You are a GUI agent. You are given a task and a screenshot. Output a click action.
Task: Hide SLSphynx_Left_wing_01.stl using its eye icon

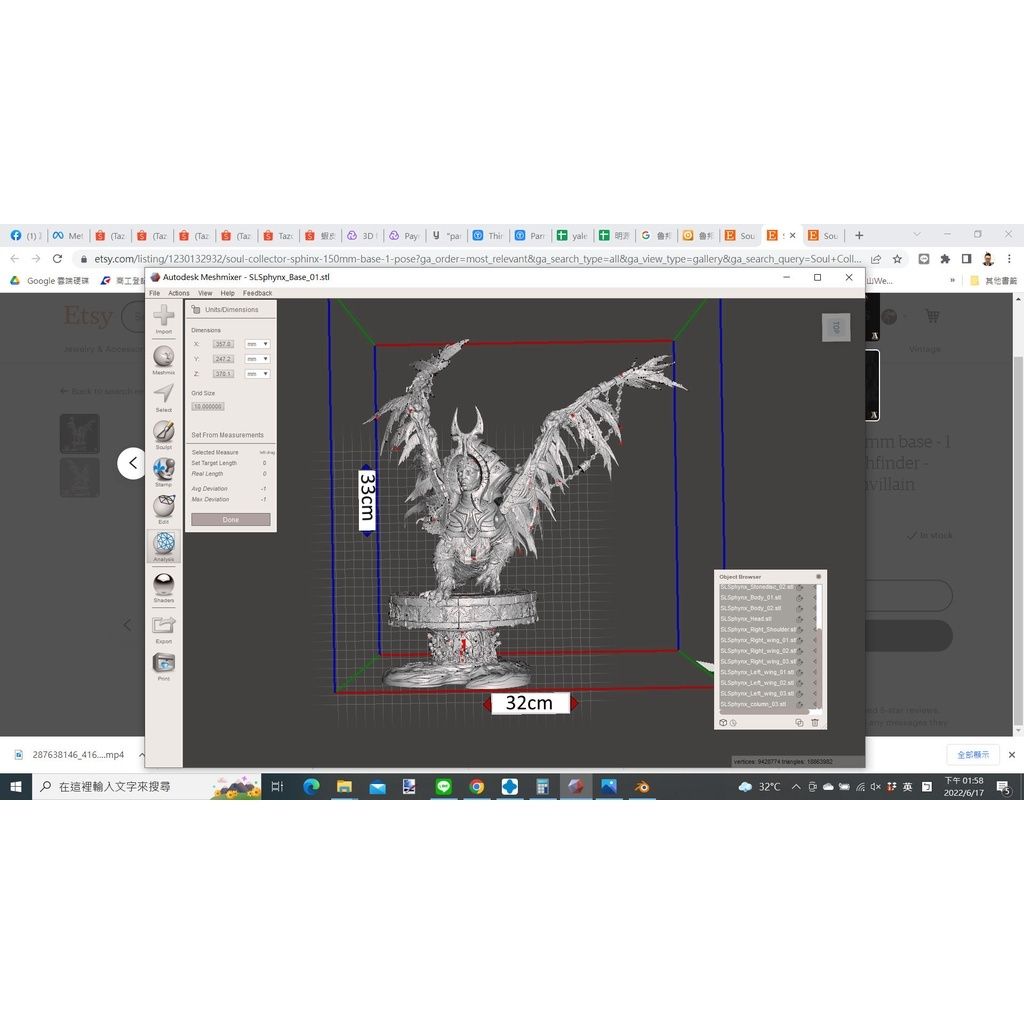800,672
